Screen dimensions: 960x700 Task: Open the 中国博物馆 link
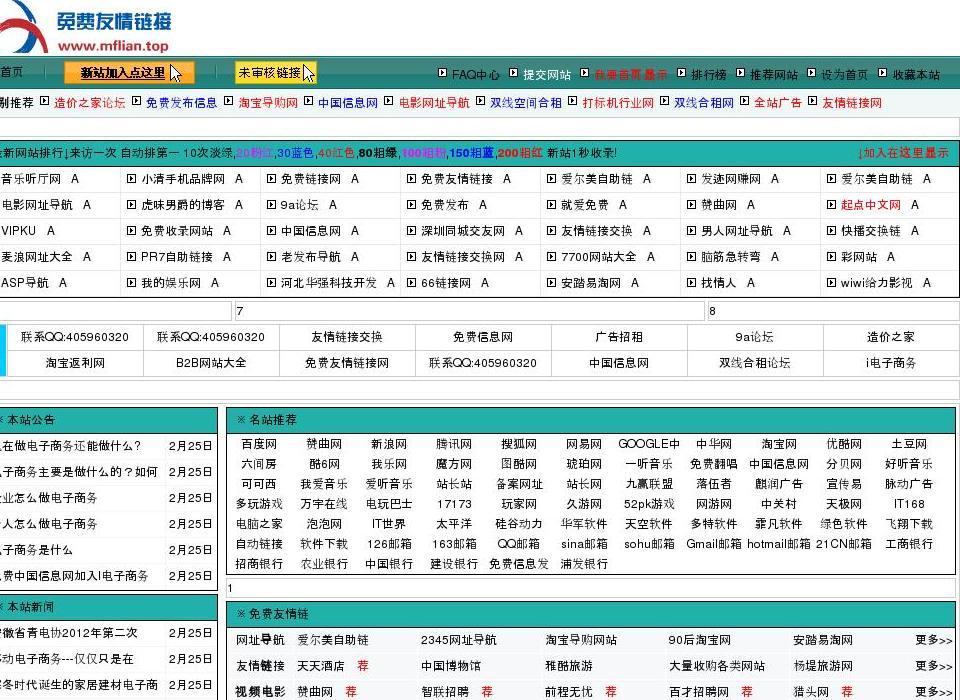[451, 666]
